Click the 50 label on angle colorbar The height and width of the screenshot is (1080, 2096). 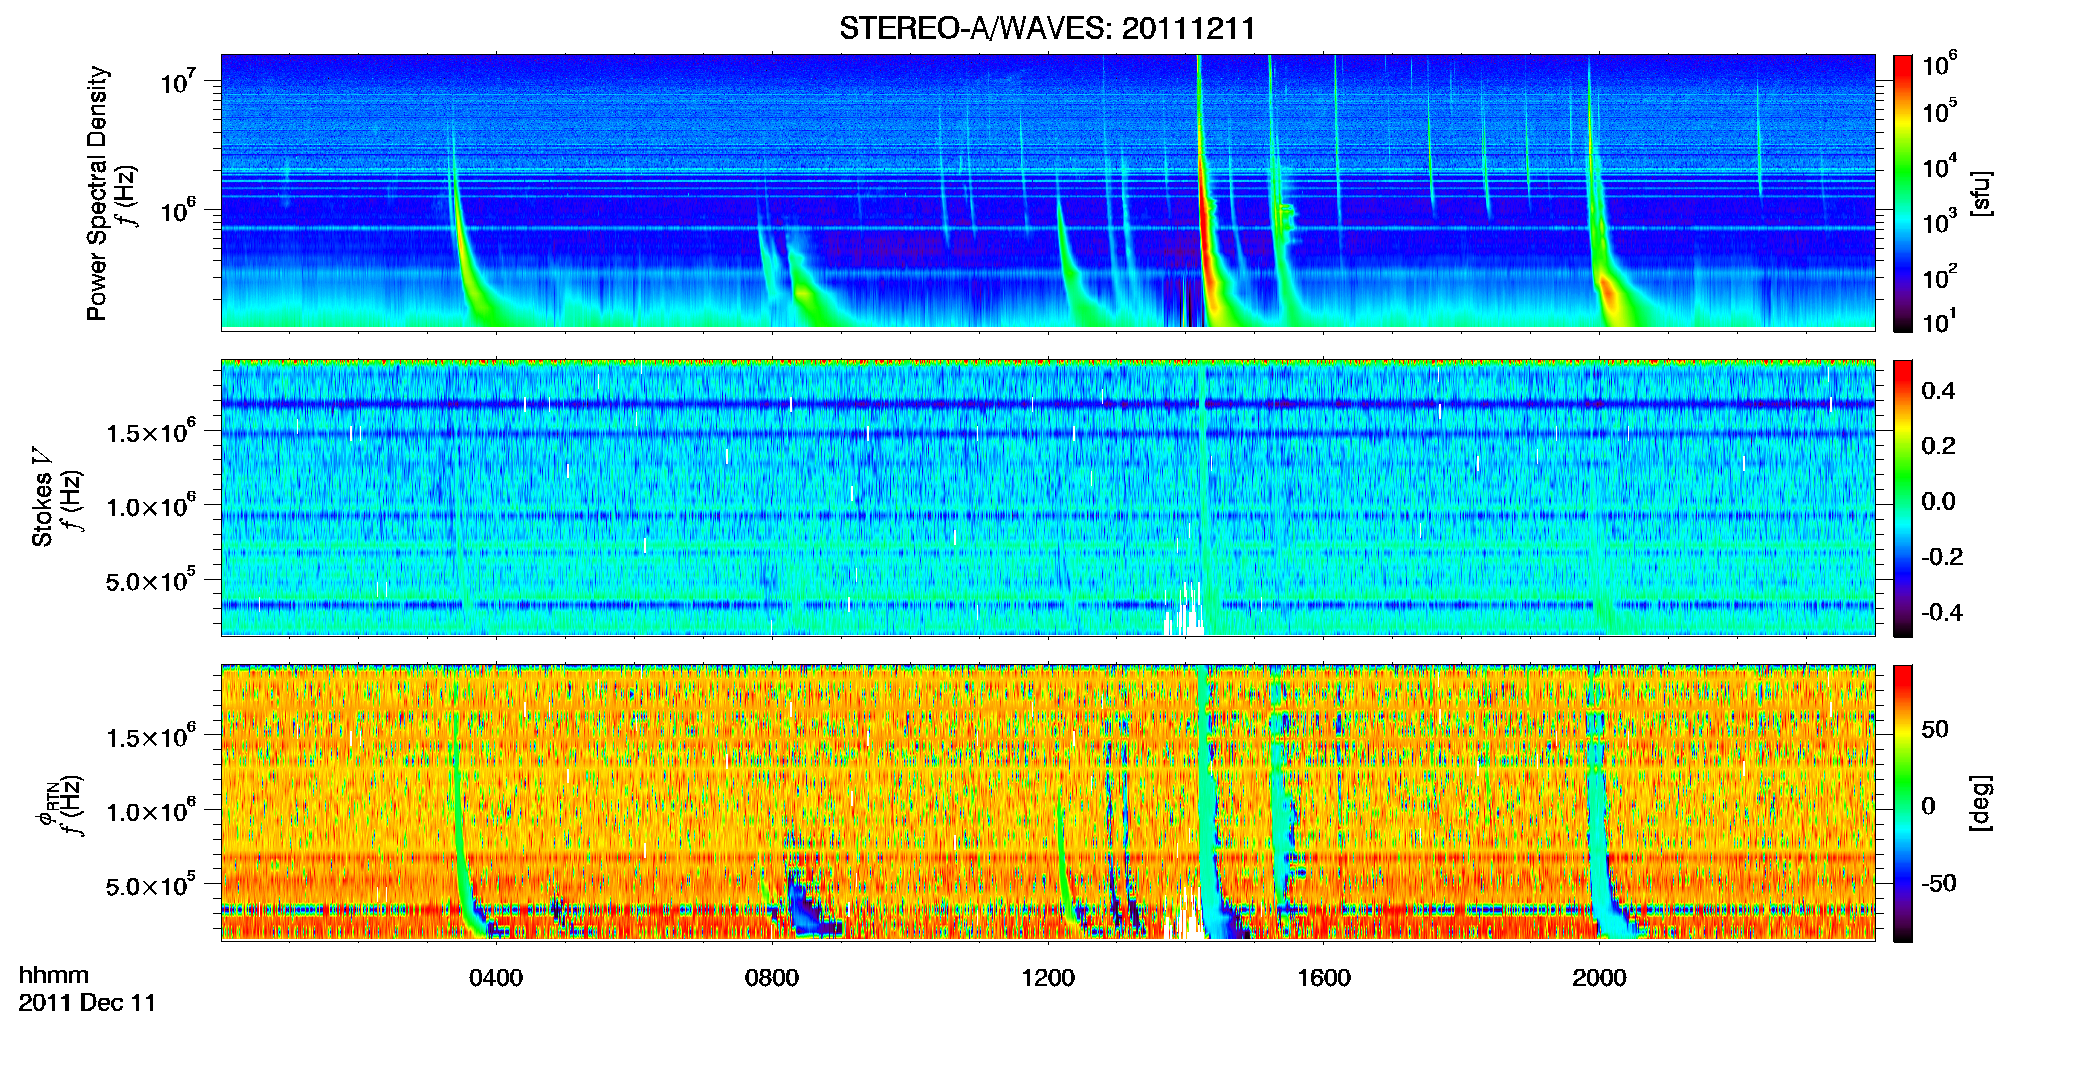(x=1934, y=729)
